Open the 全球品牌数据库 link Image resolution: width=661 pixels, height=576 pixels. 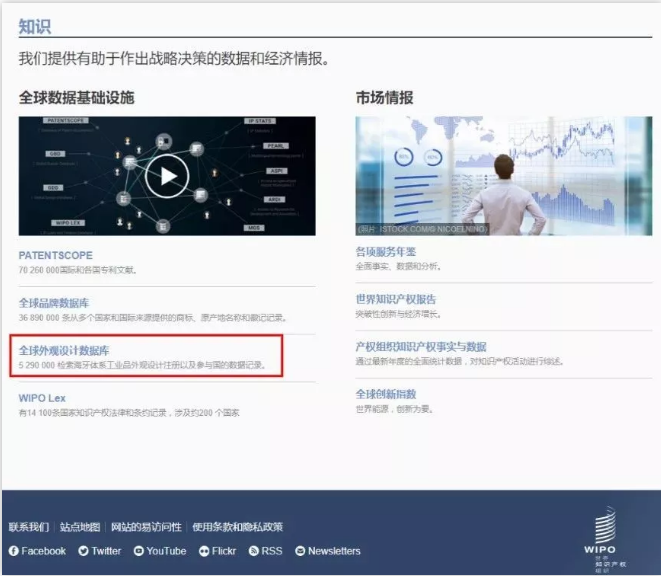click(54, 303)
